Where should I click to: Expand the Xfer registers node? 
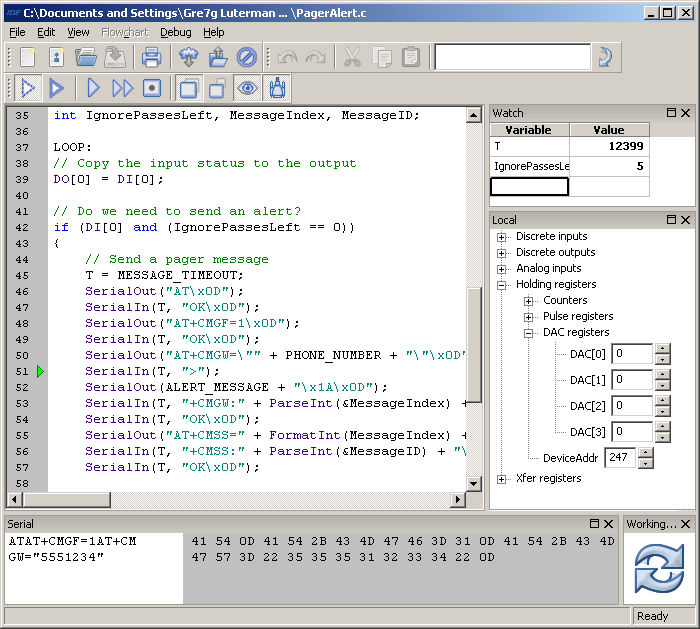[502, 479]
